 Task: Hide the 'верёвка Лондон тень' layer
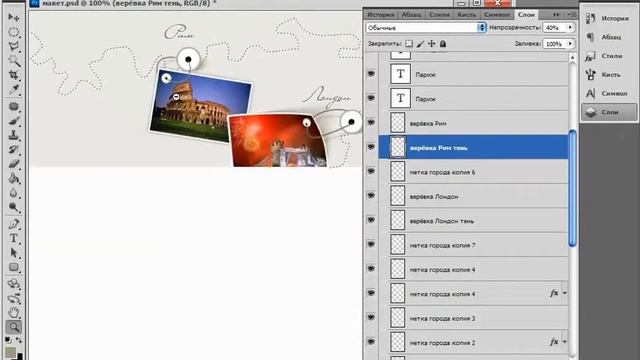(371, 220)
